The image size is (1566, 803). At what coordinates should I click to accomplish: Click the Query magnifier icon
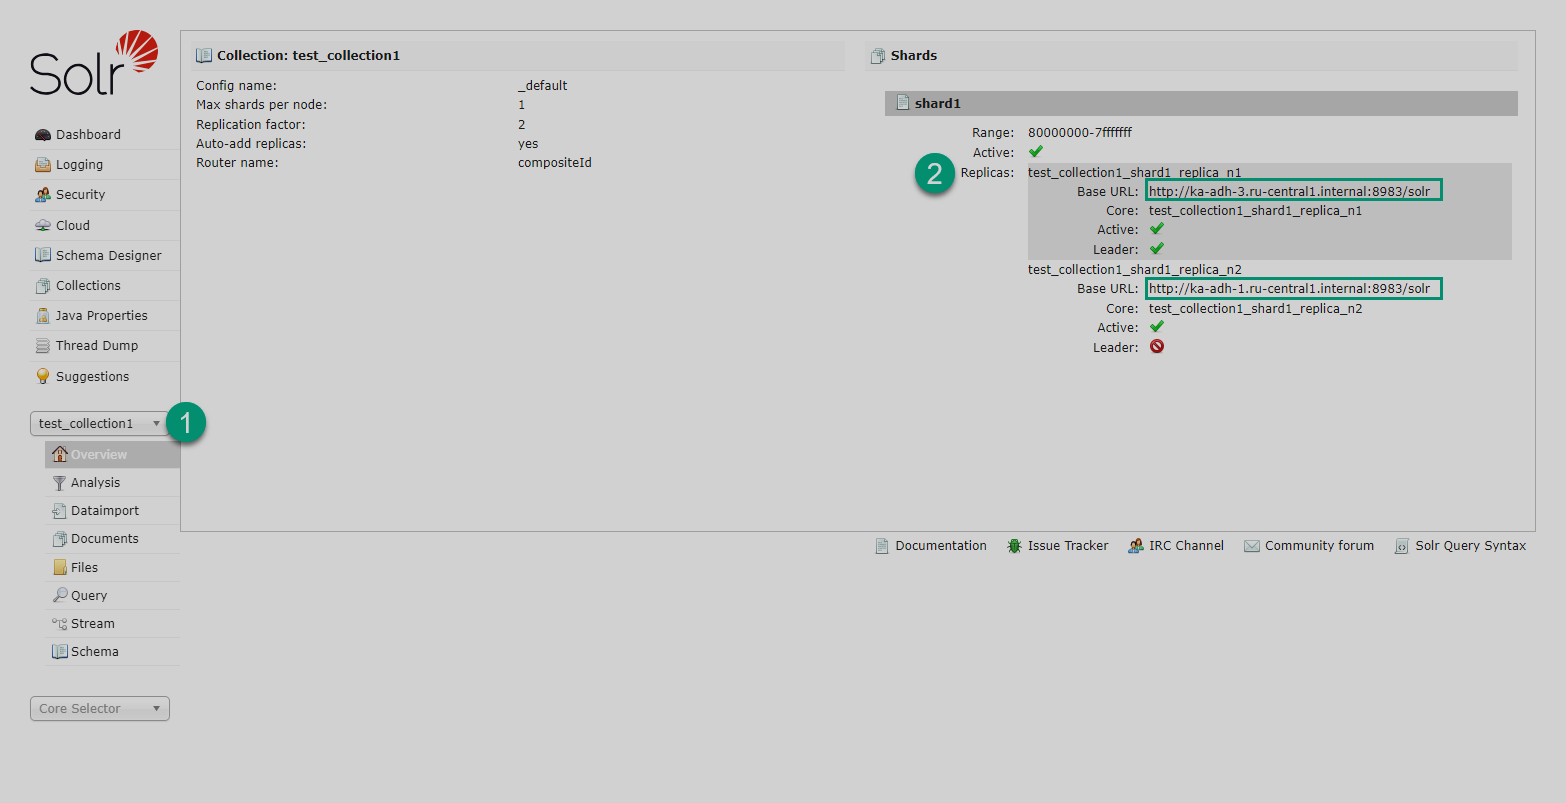click(x=60, y=596)
